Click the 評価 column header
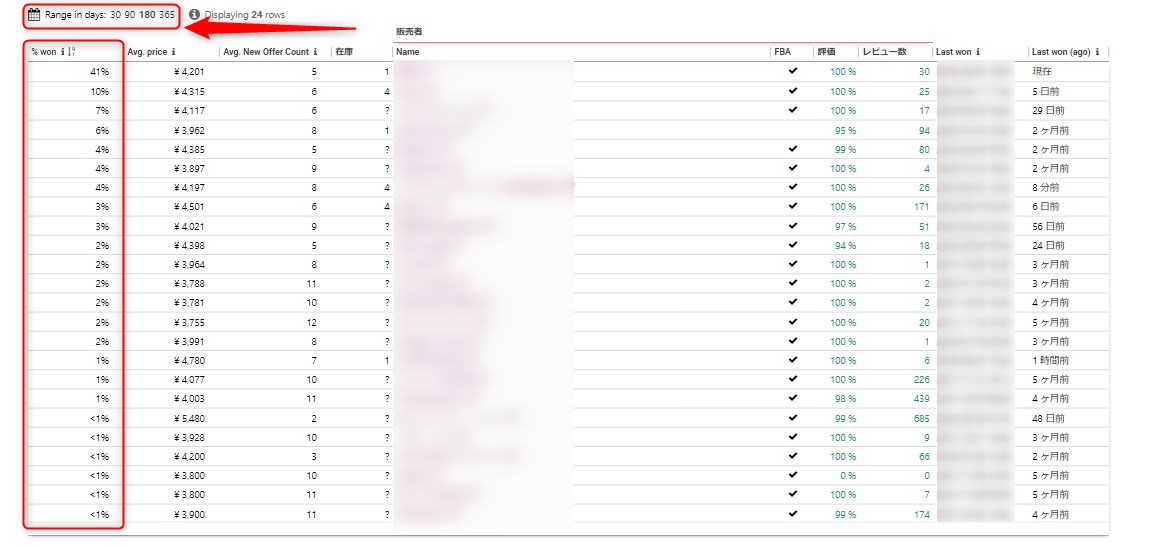 click(826, 52)
